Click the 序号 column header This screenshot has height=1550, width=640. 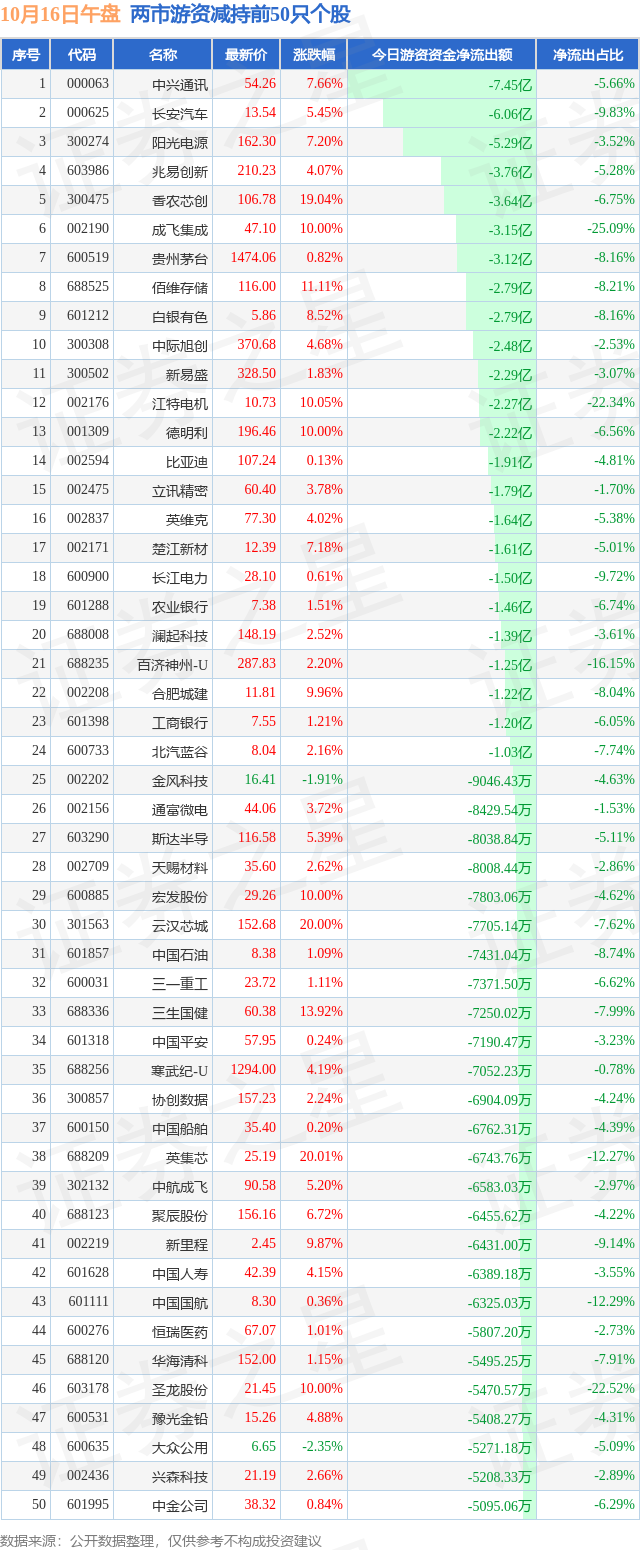pyautogui.click(x=26, y=55)
